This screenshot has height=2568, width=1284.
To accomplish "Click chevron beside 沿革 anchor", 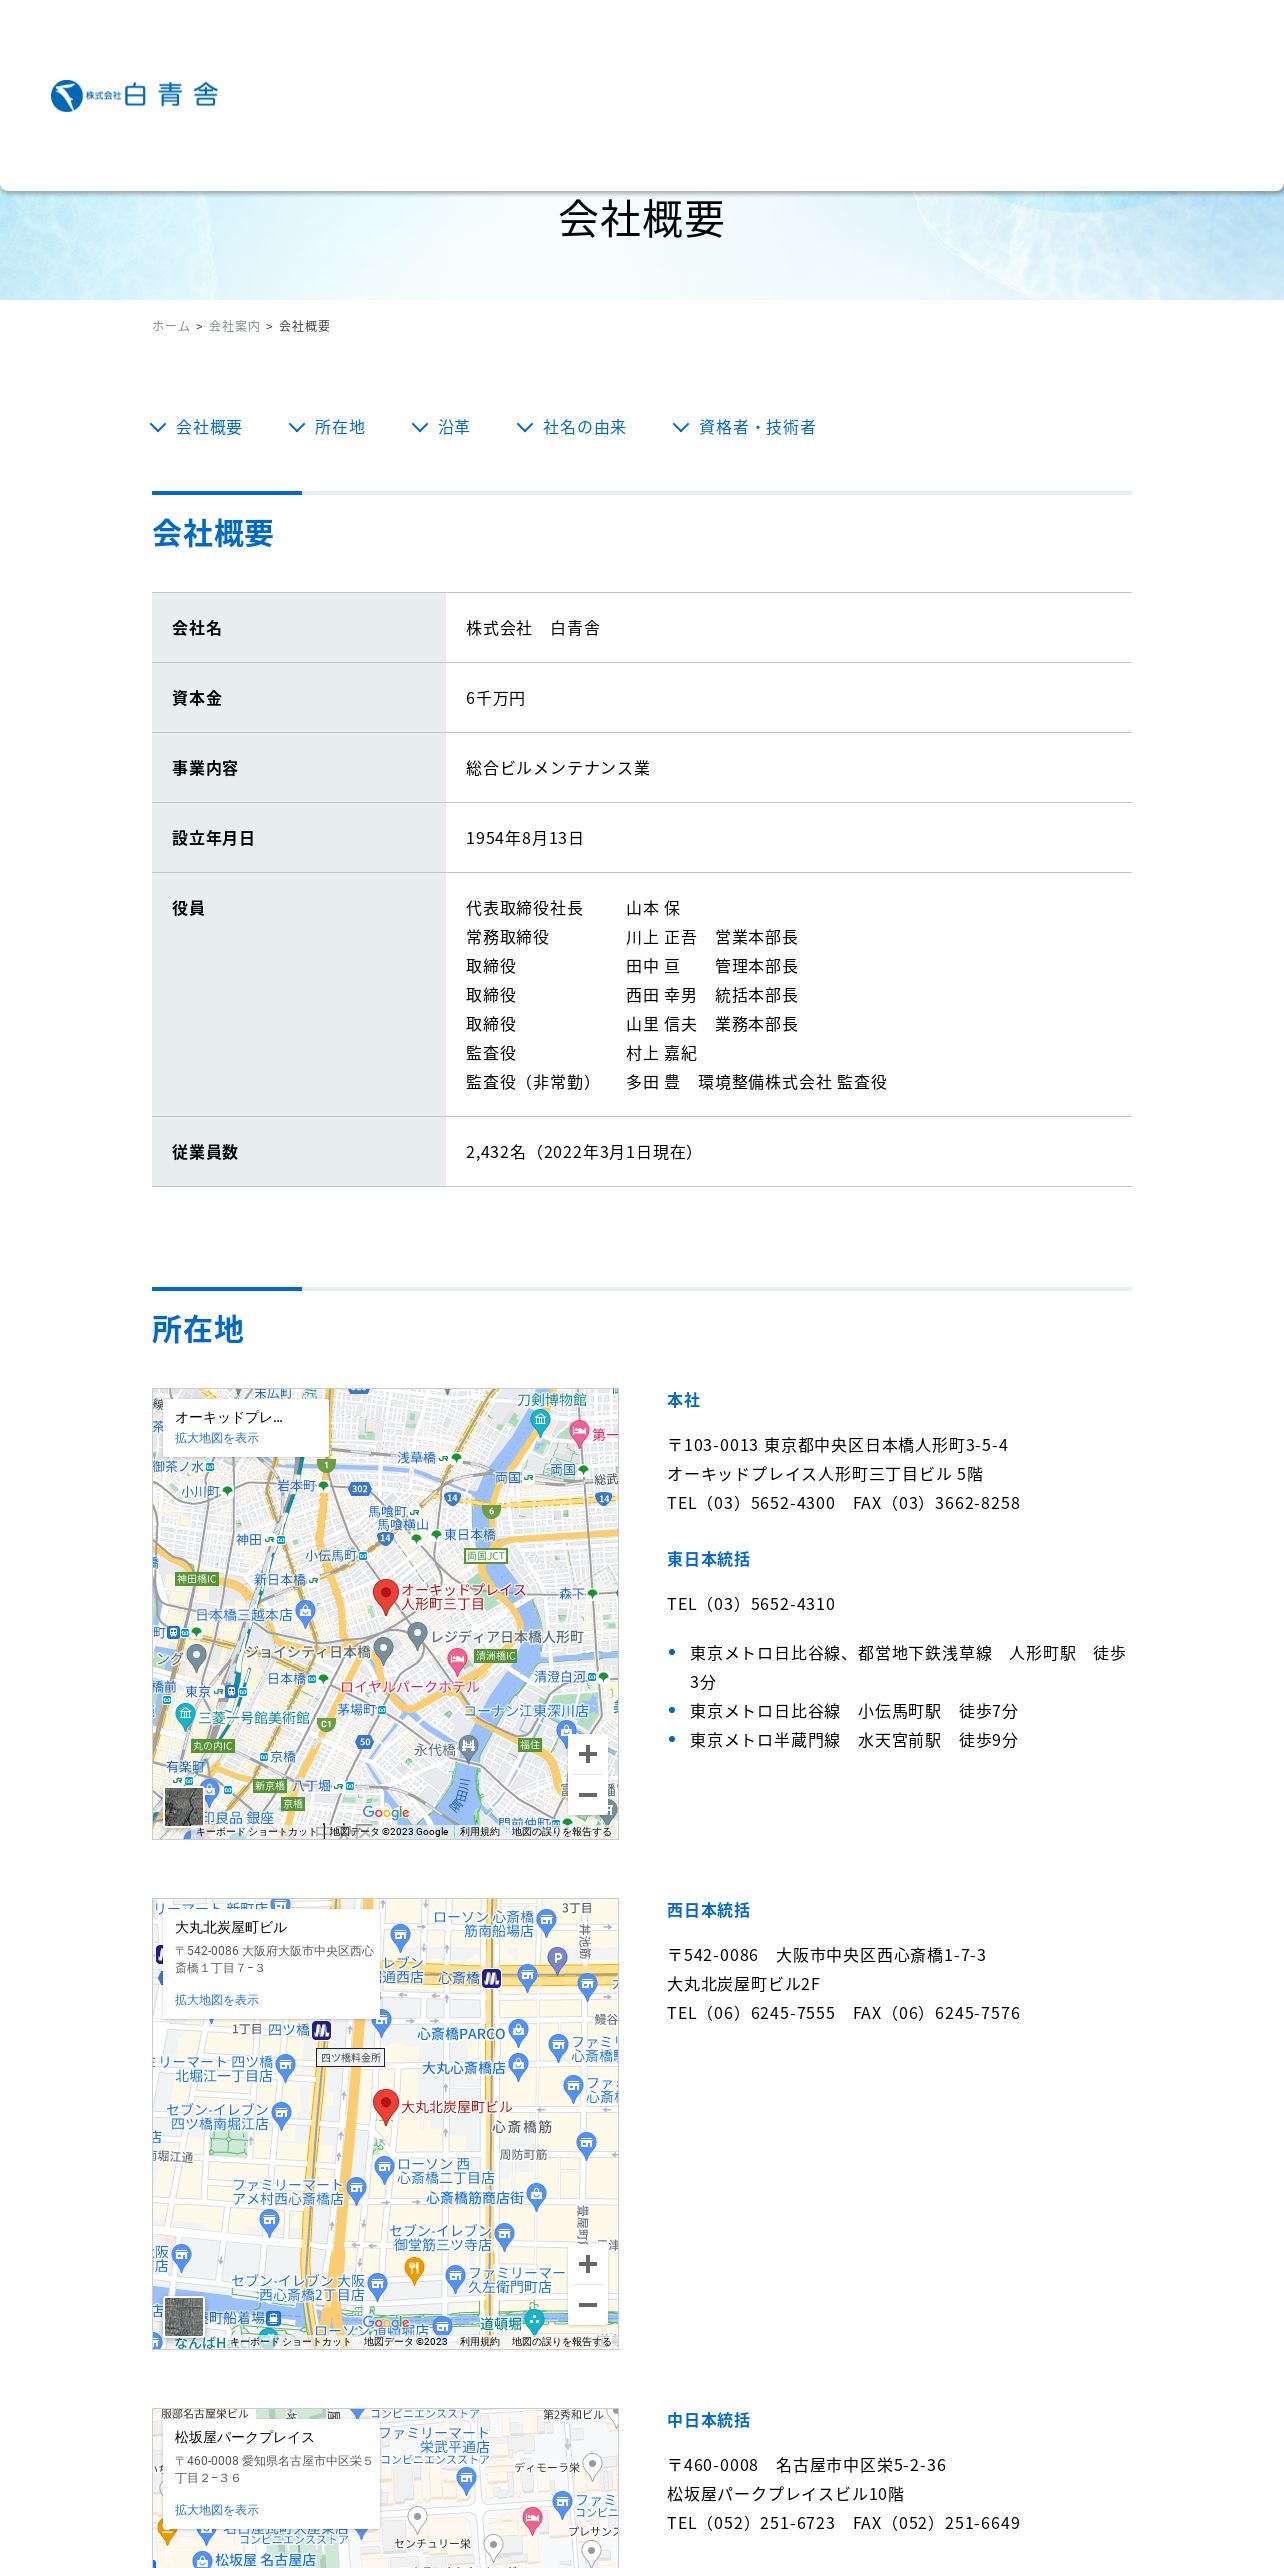I will (420, 427).
